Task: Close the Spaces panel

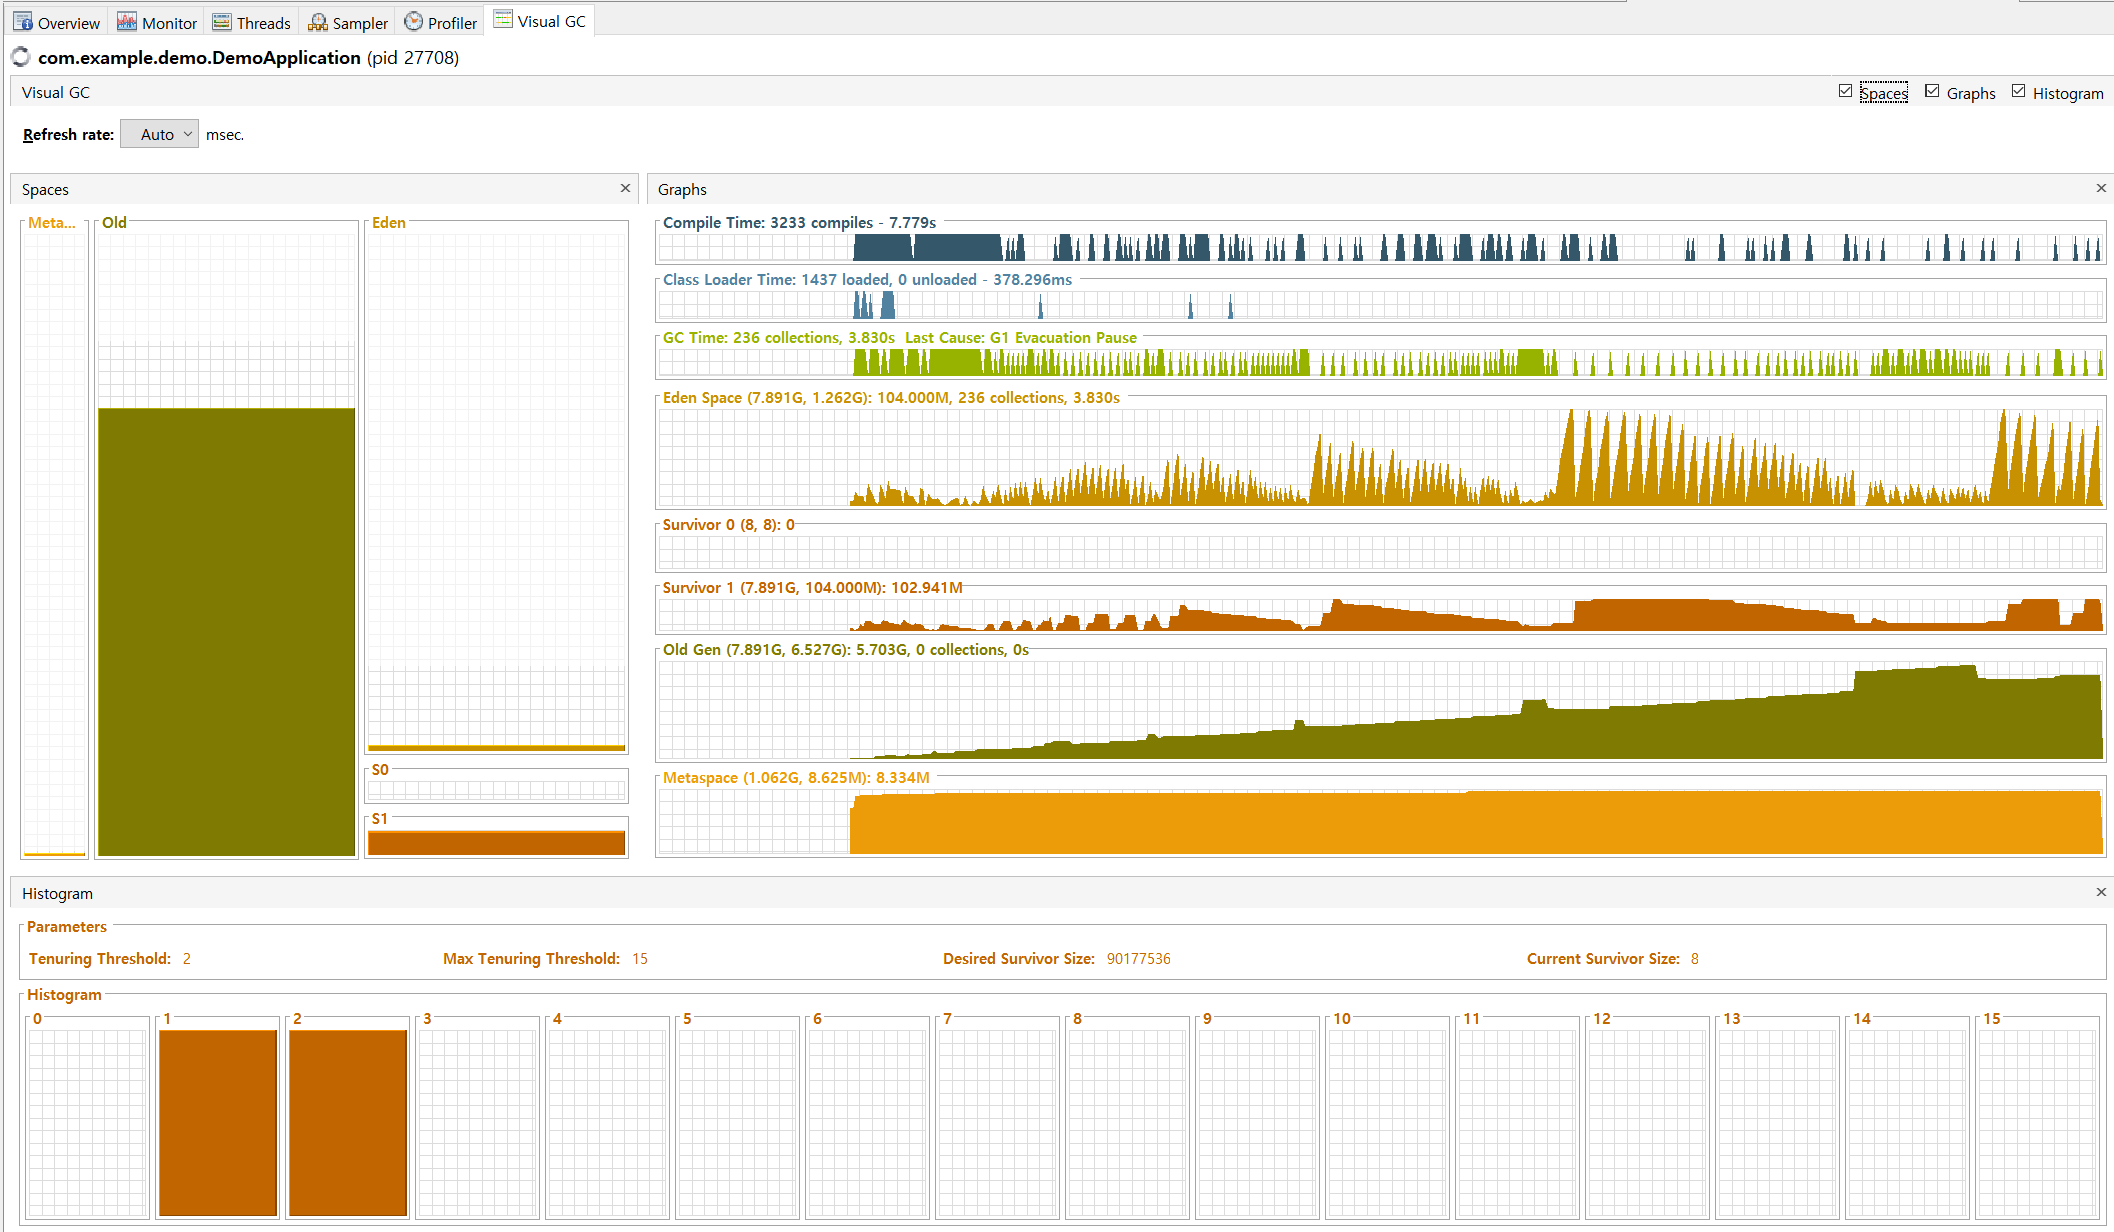Action: pos(625,188)
